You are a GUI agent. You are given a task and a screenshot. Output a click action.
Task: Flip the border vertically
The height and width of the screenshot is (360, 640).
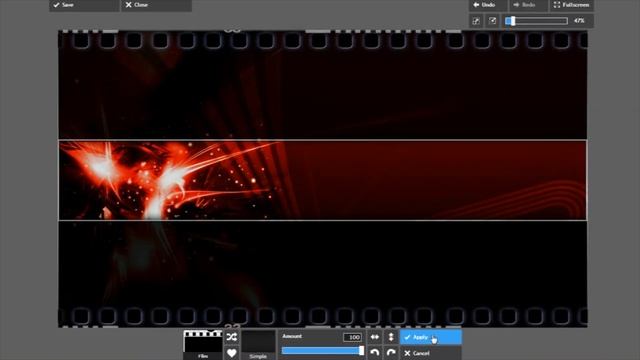391,337
